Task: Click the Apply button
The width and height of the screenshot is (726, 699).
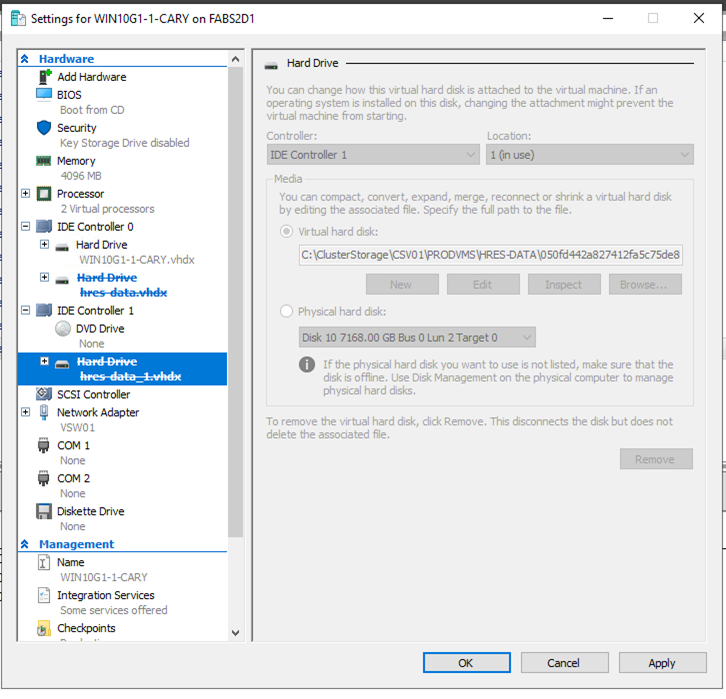Action: click(662, 663)
